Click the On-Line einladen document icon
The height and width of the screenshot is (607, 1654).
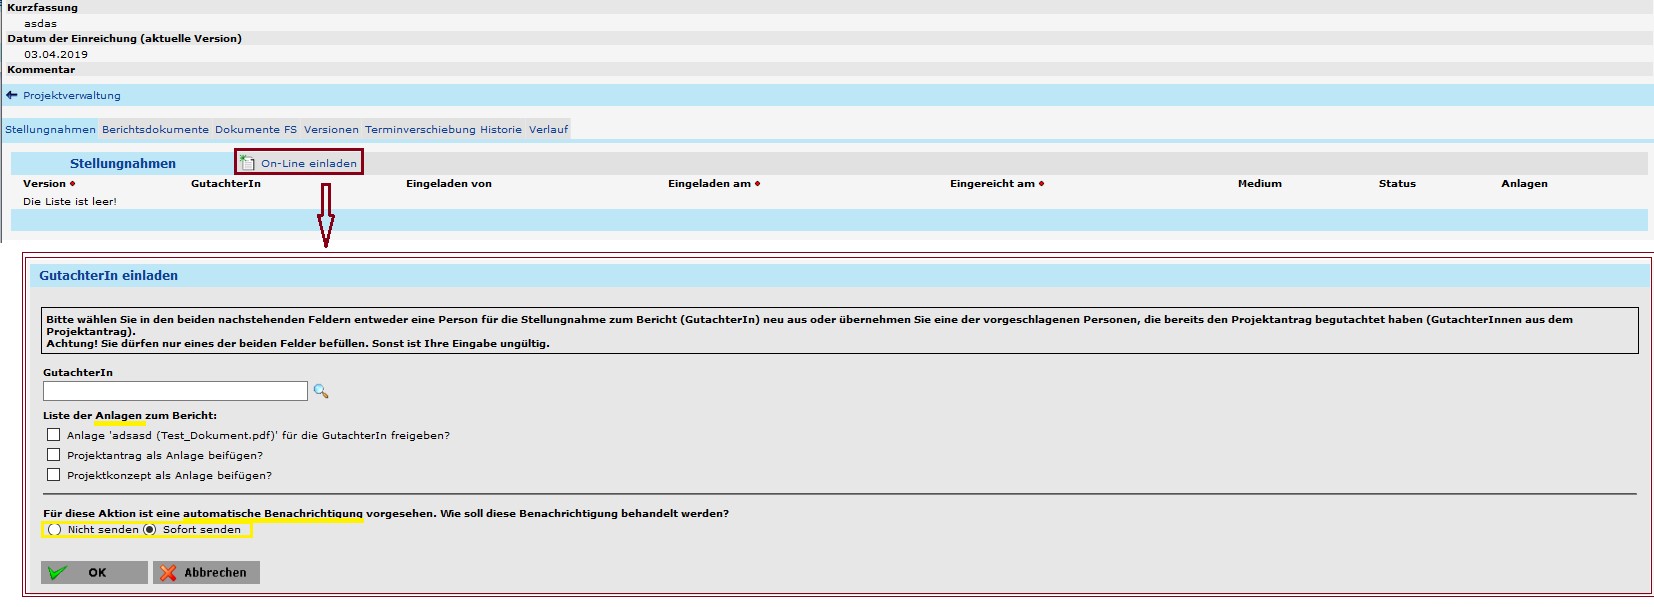(x=247, y=163)
